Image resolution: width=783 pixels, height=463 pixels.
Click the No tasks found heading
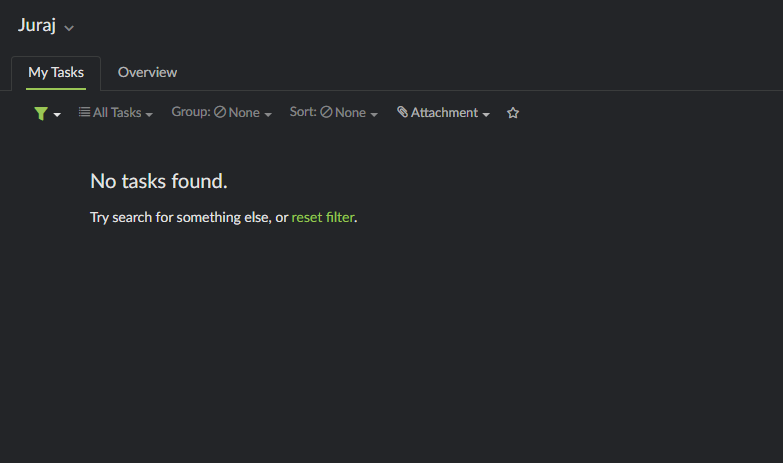pos(159,181)
